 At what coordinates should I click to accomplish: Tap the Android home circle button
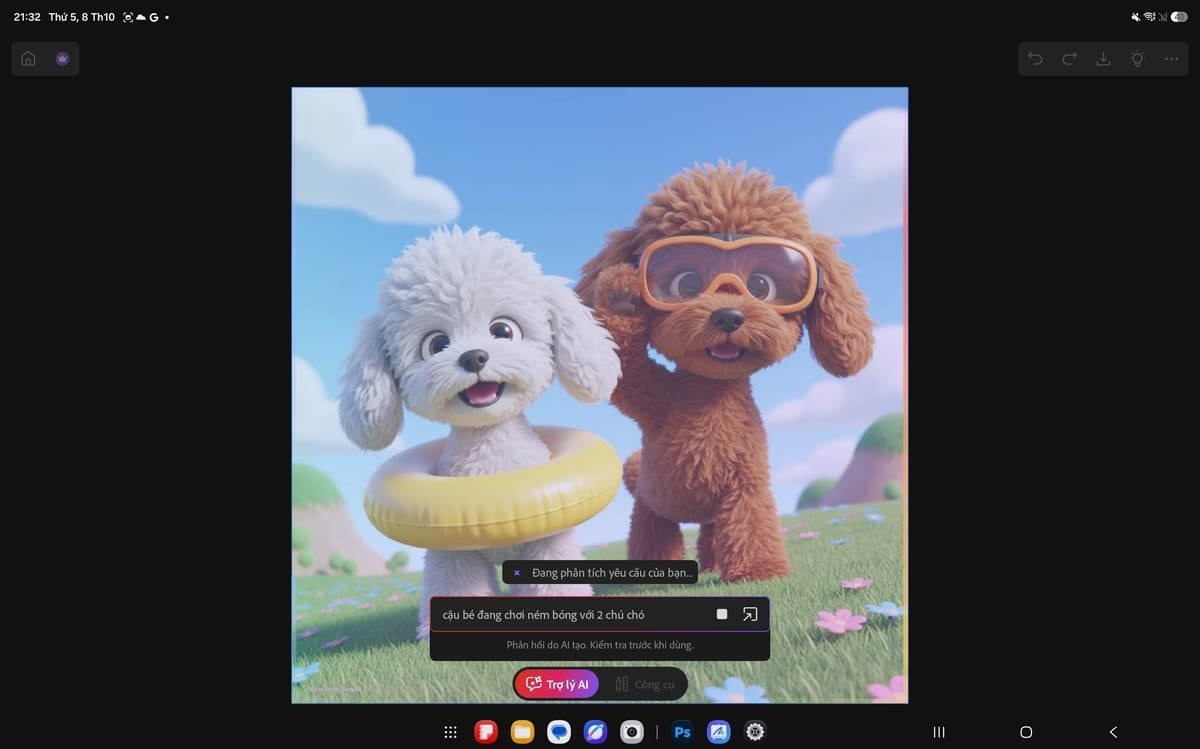tap(1026, 732)
